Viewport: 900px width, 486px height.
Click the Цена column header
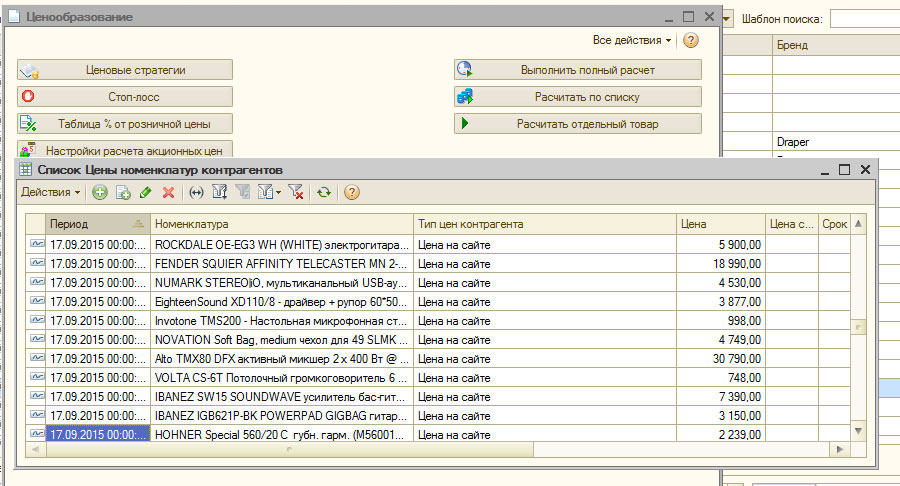pos(721,224)
